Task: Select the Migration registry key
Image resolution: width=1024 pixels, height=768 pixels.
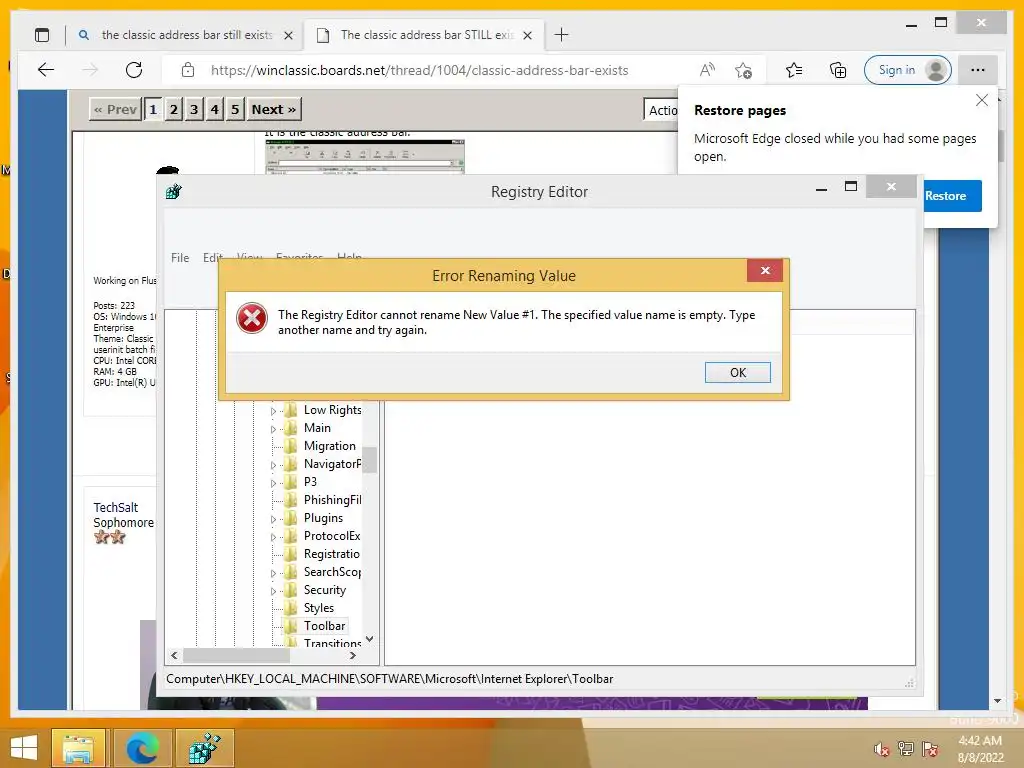Action: pyautogui.click(x=329, y=445)
